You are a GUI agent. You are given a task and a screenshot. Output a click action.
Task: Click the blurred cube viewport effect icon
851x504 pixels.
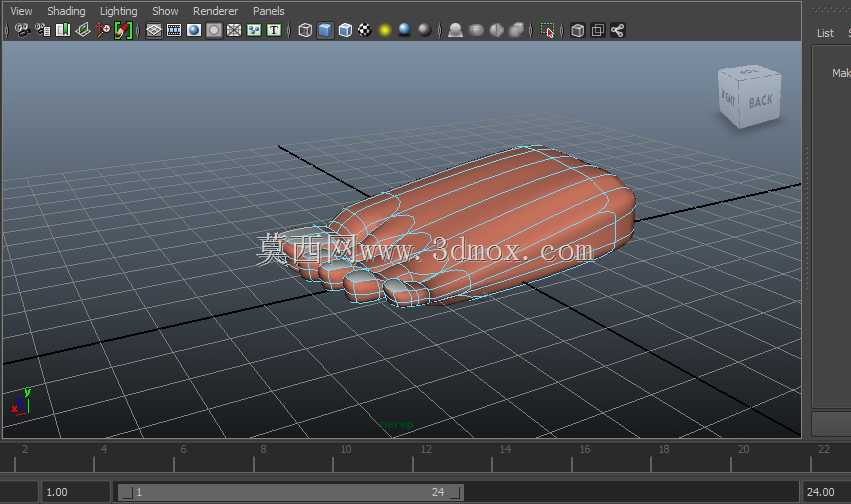(x=517, y=30)
